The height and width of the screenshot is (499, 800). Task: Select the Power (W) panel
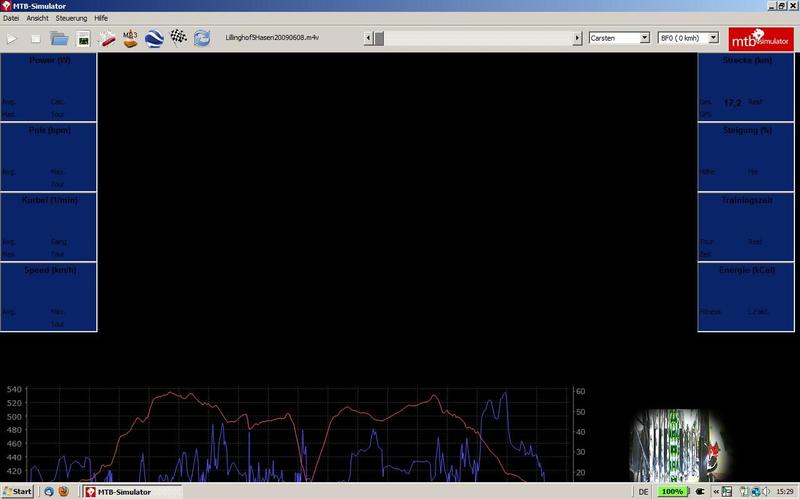pyautogui.click(x=48, y=87)
